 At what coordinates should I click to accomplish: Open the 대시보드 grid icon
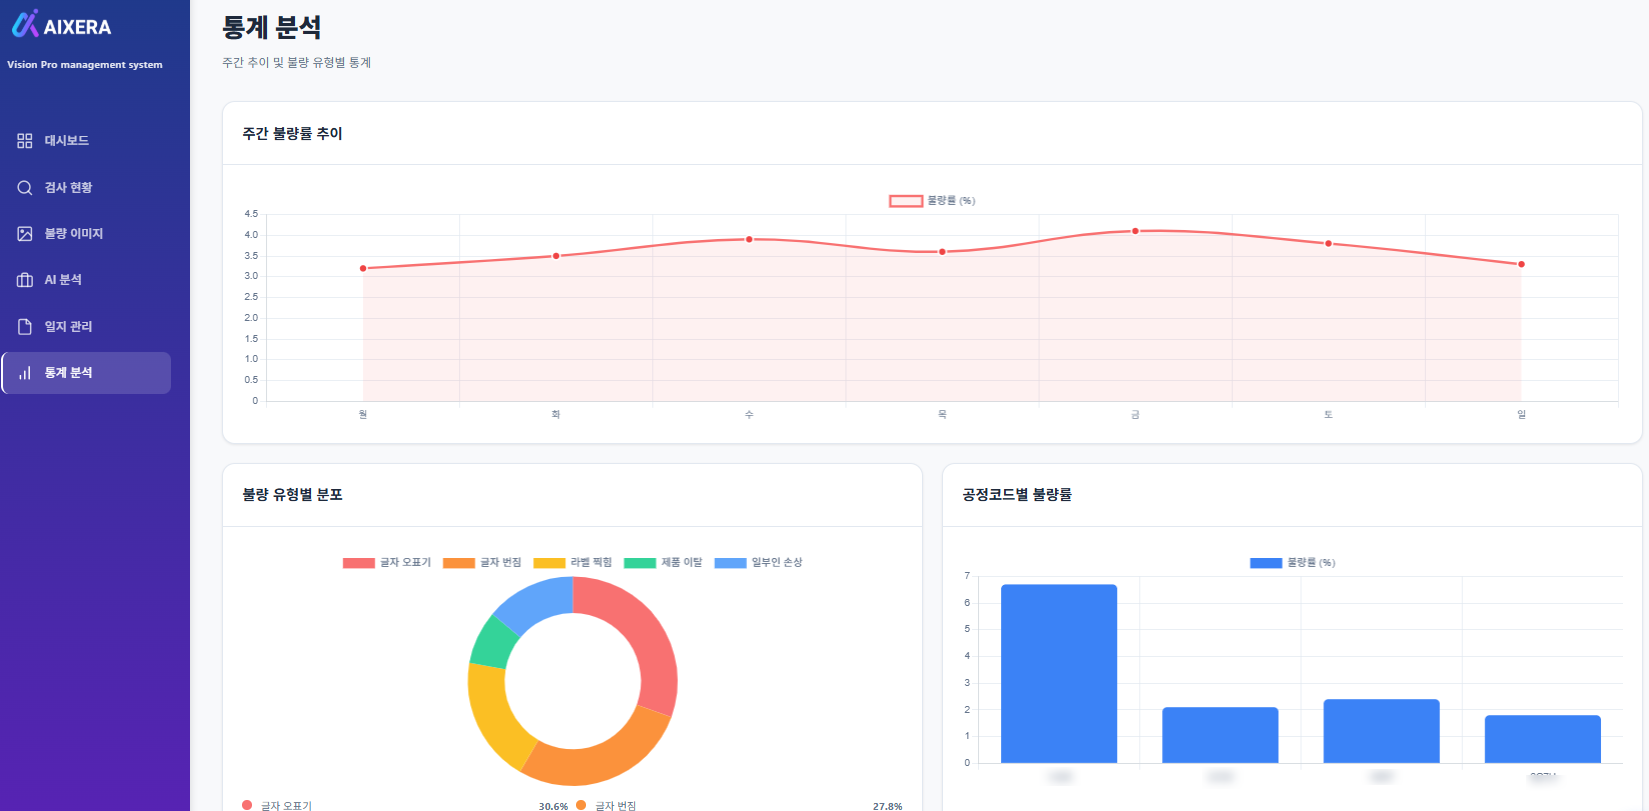[25, 141]
